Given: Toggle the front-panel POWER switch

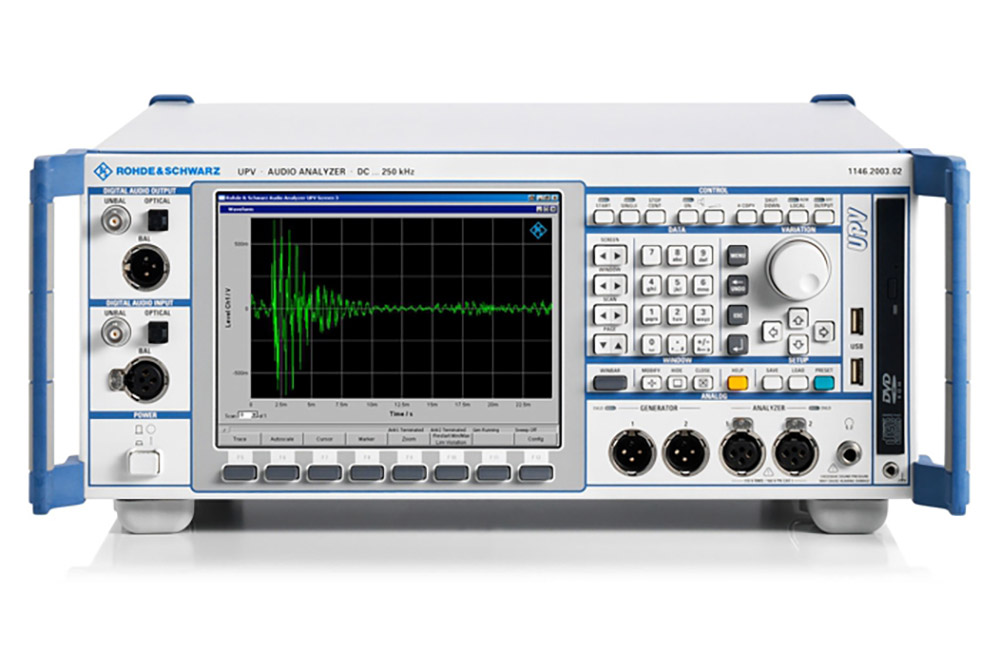Looking at the screenshot, I should (x=141, y=462).
